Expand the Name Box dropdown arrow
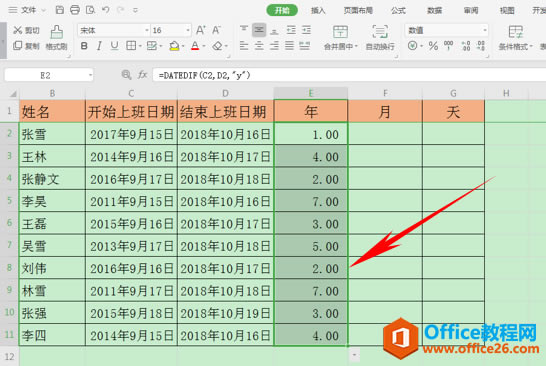This screenshot has width=546, height=366. (x=90, y=75)
